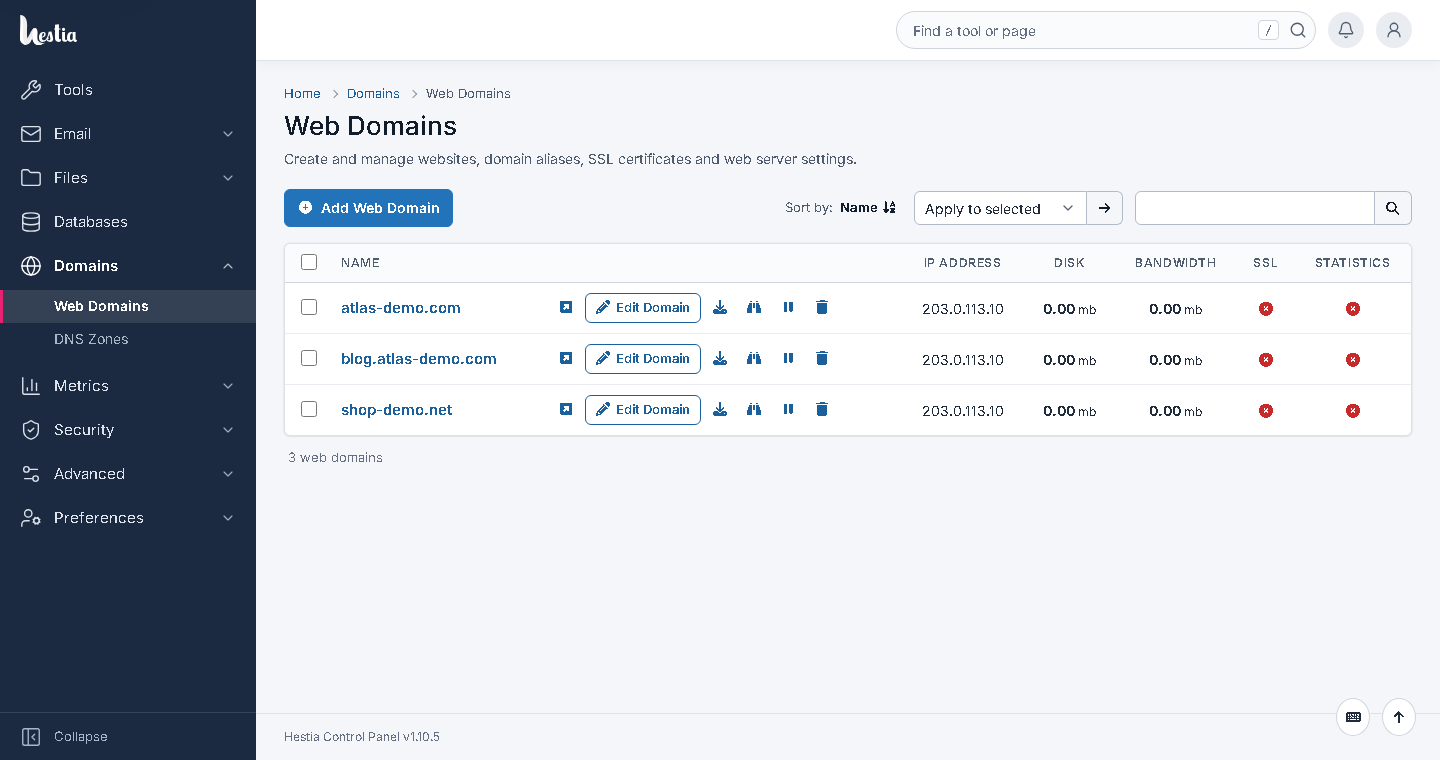Open atlas-demo.com site in new tab icon
The image size is (1440, 760).
[x=566, y=308]
